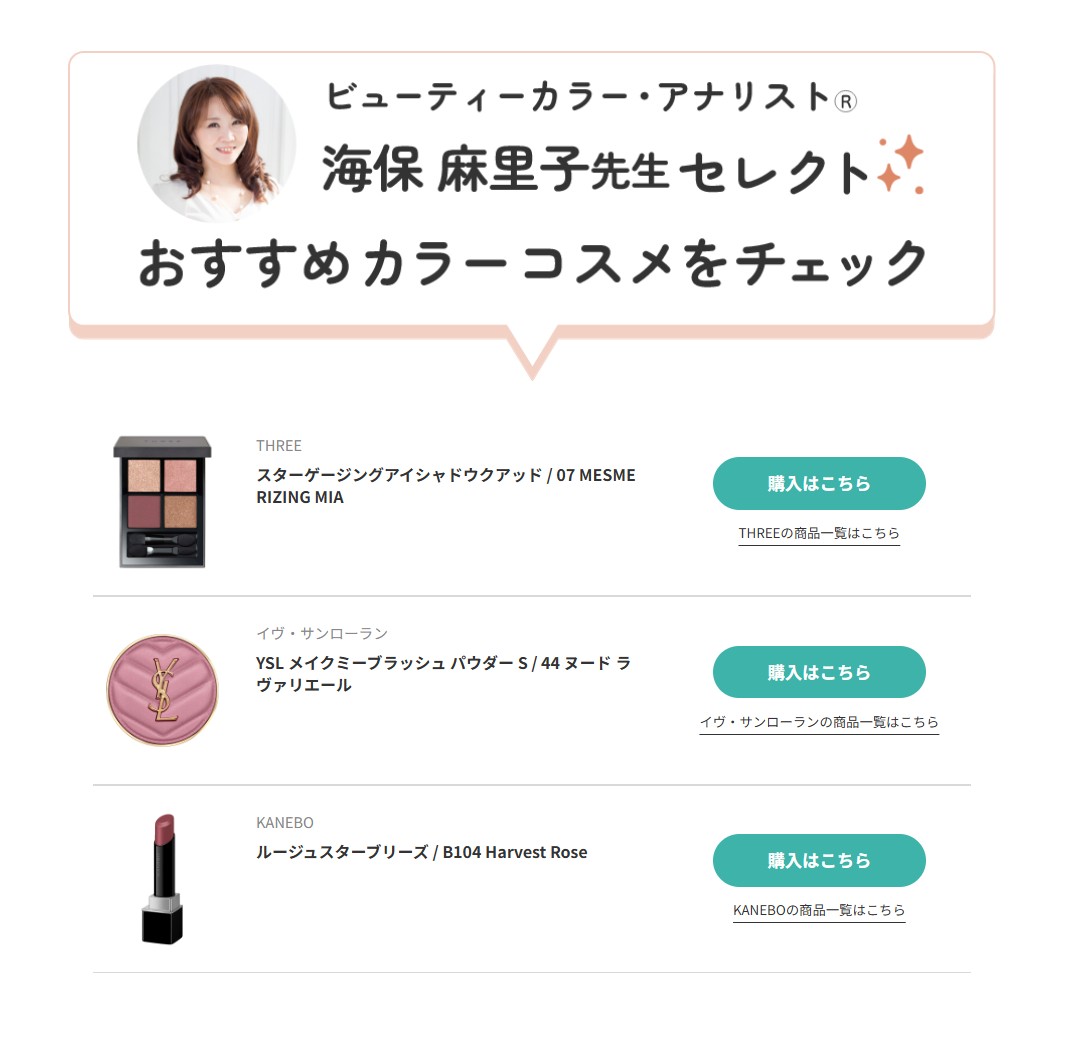
Task: Select the burgundy shade in eyeshadow palette
Action: pyautogui.click(x=144, y=511)
